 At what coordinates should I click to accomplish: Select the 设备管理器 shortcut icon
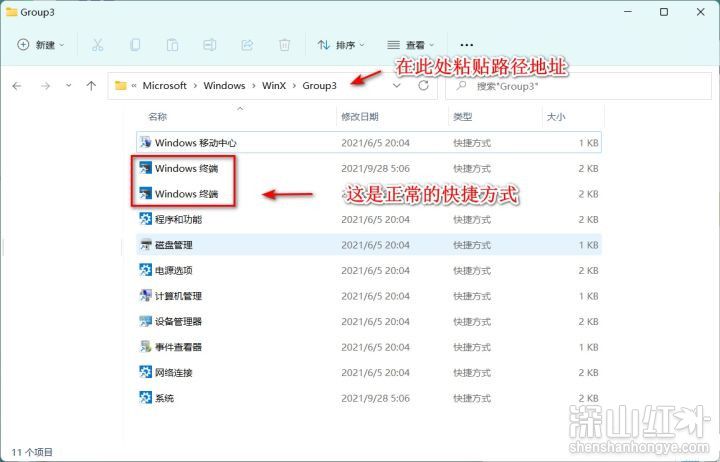tap(146, 321)
